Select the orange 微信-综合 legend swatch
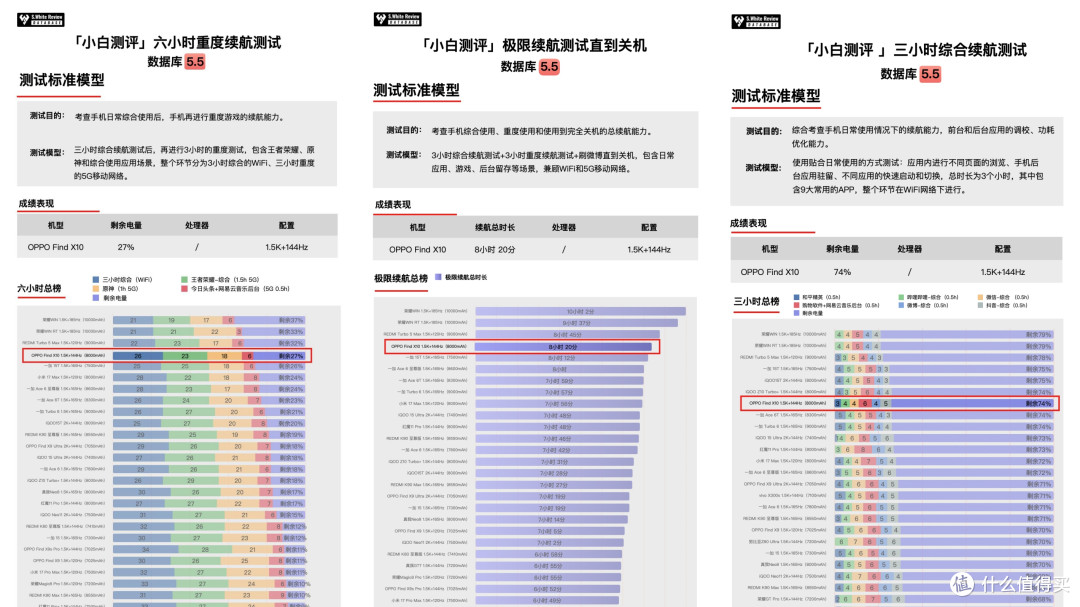Viewport: 1080px width, 607px height. click(x=980, y=297)
